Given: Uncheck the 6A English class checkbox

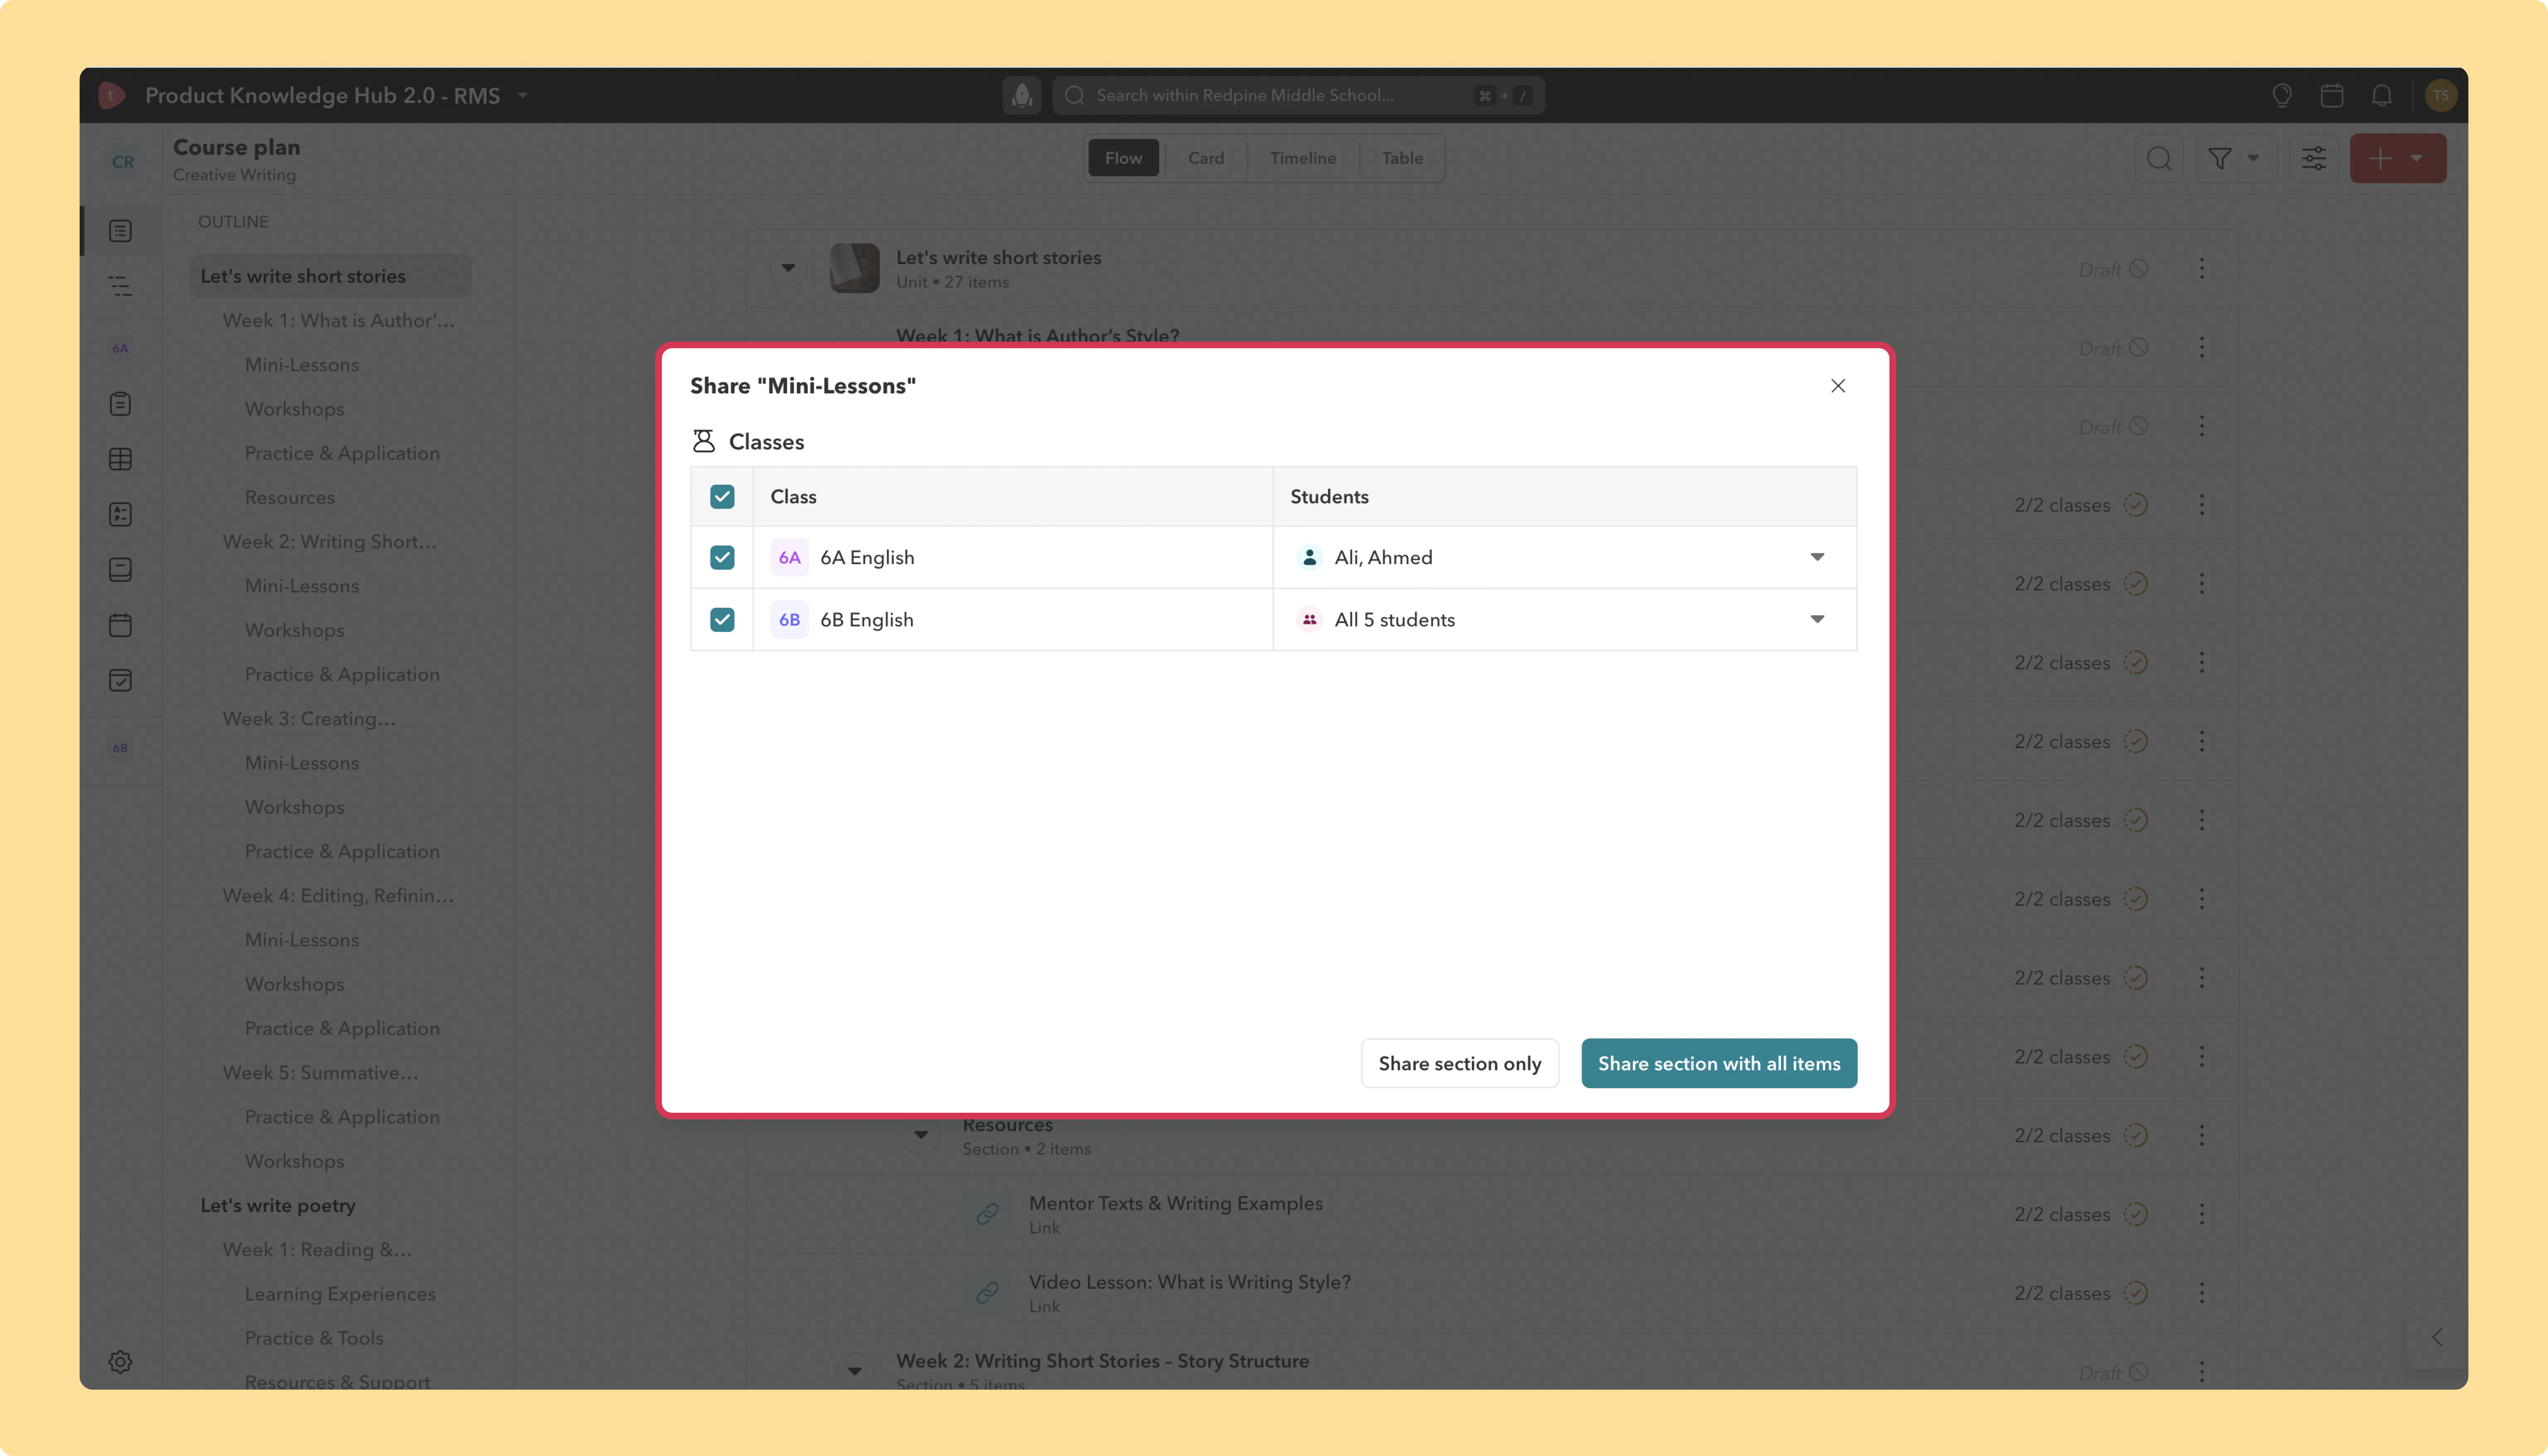Looking at the screenshot, I should point(722,557).
